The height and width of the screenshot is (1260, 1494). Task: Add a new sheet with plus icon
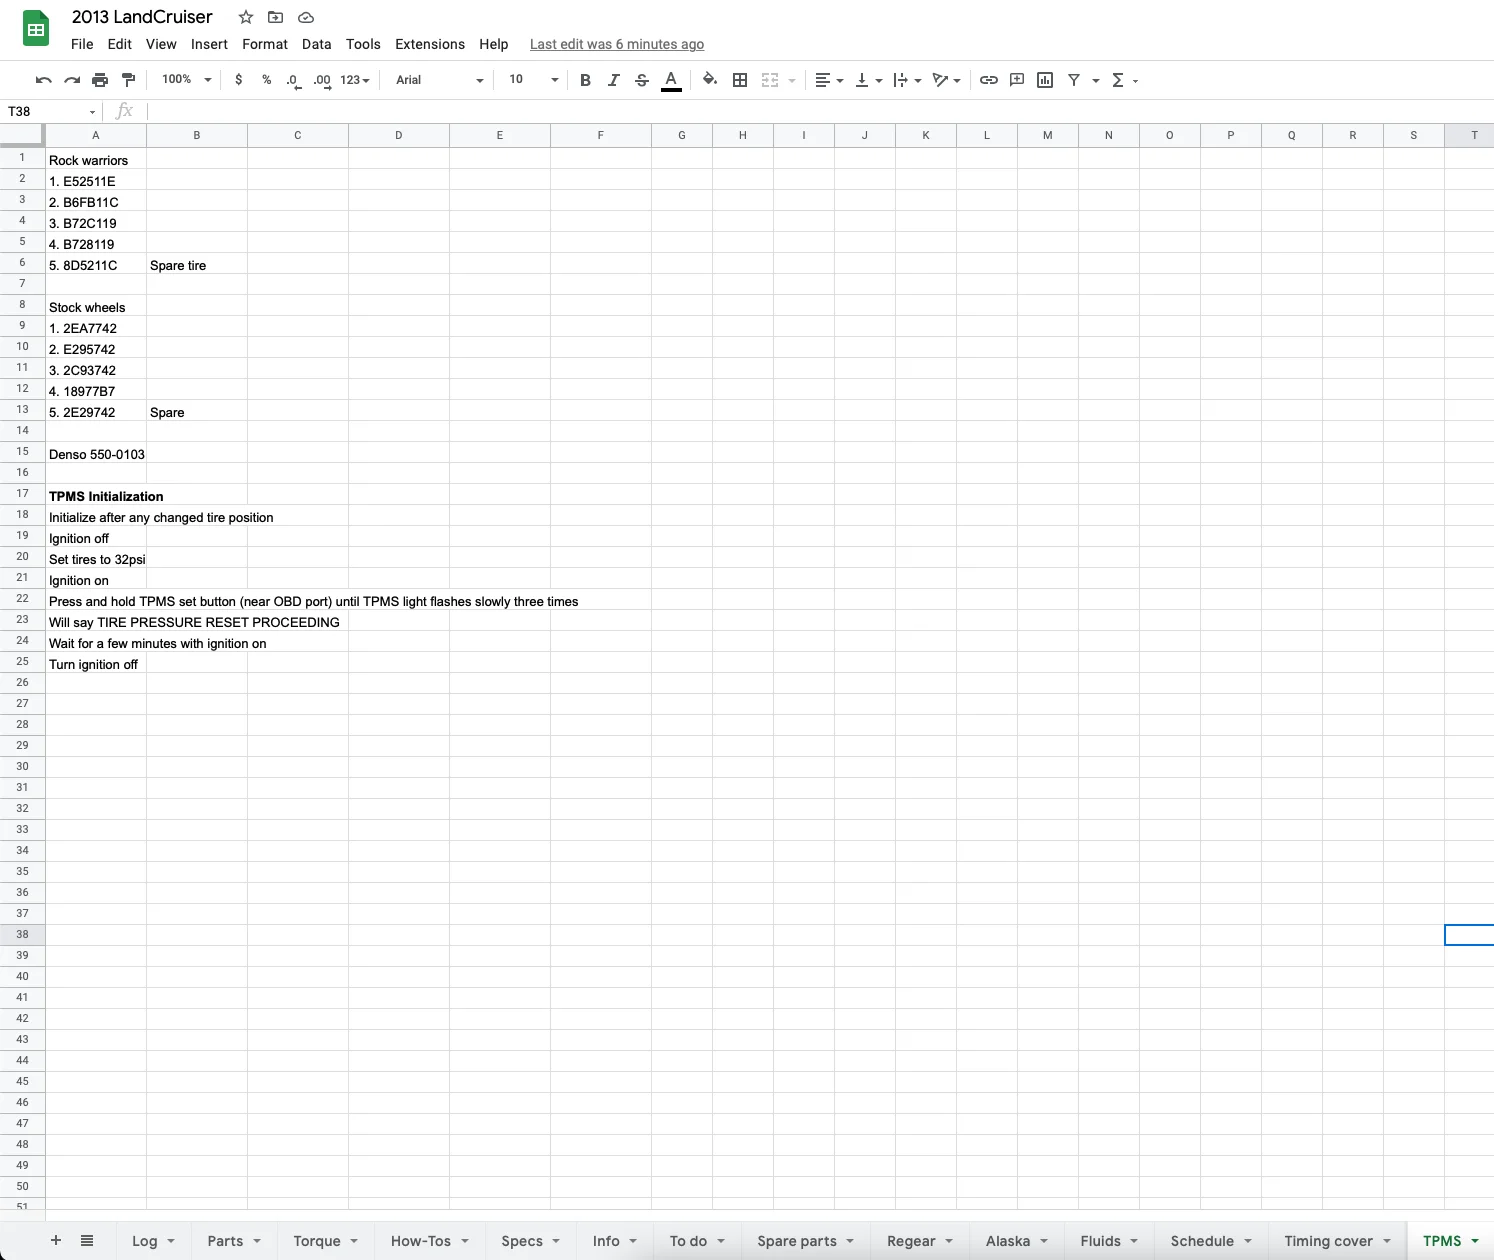(56, 1240)
